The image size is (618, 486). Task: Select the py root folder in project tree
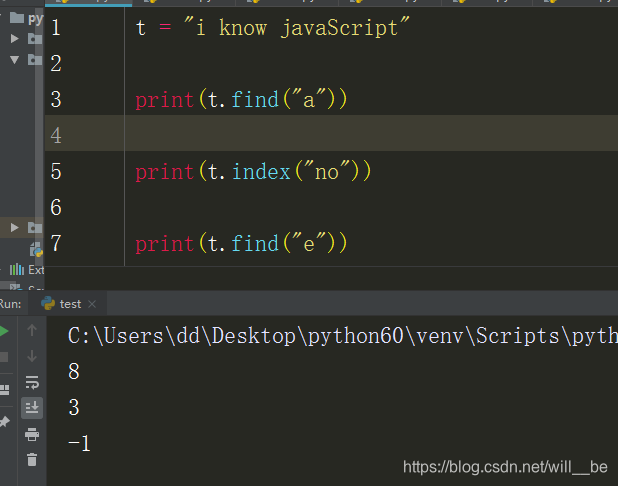pyautogui.click(x=26, y=18)
